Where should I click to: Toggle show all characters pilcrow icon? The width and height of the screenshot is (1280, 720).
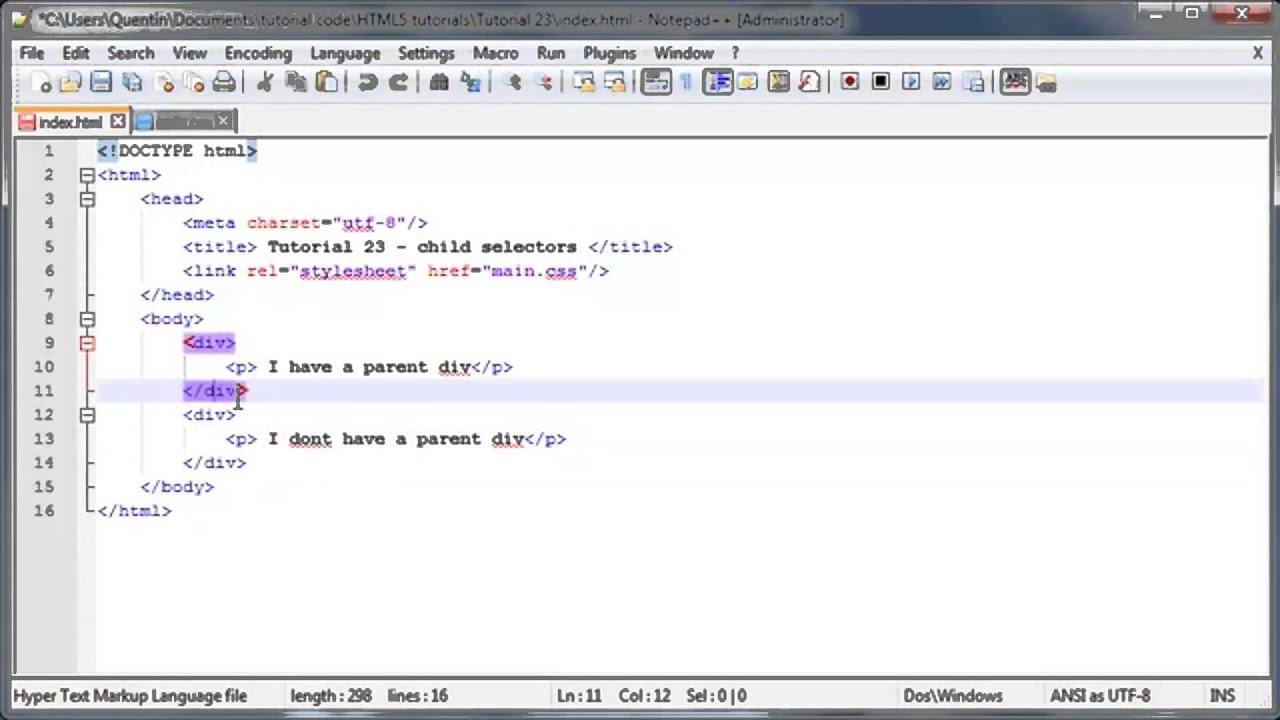click(686, 83)
